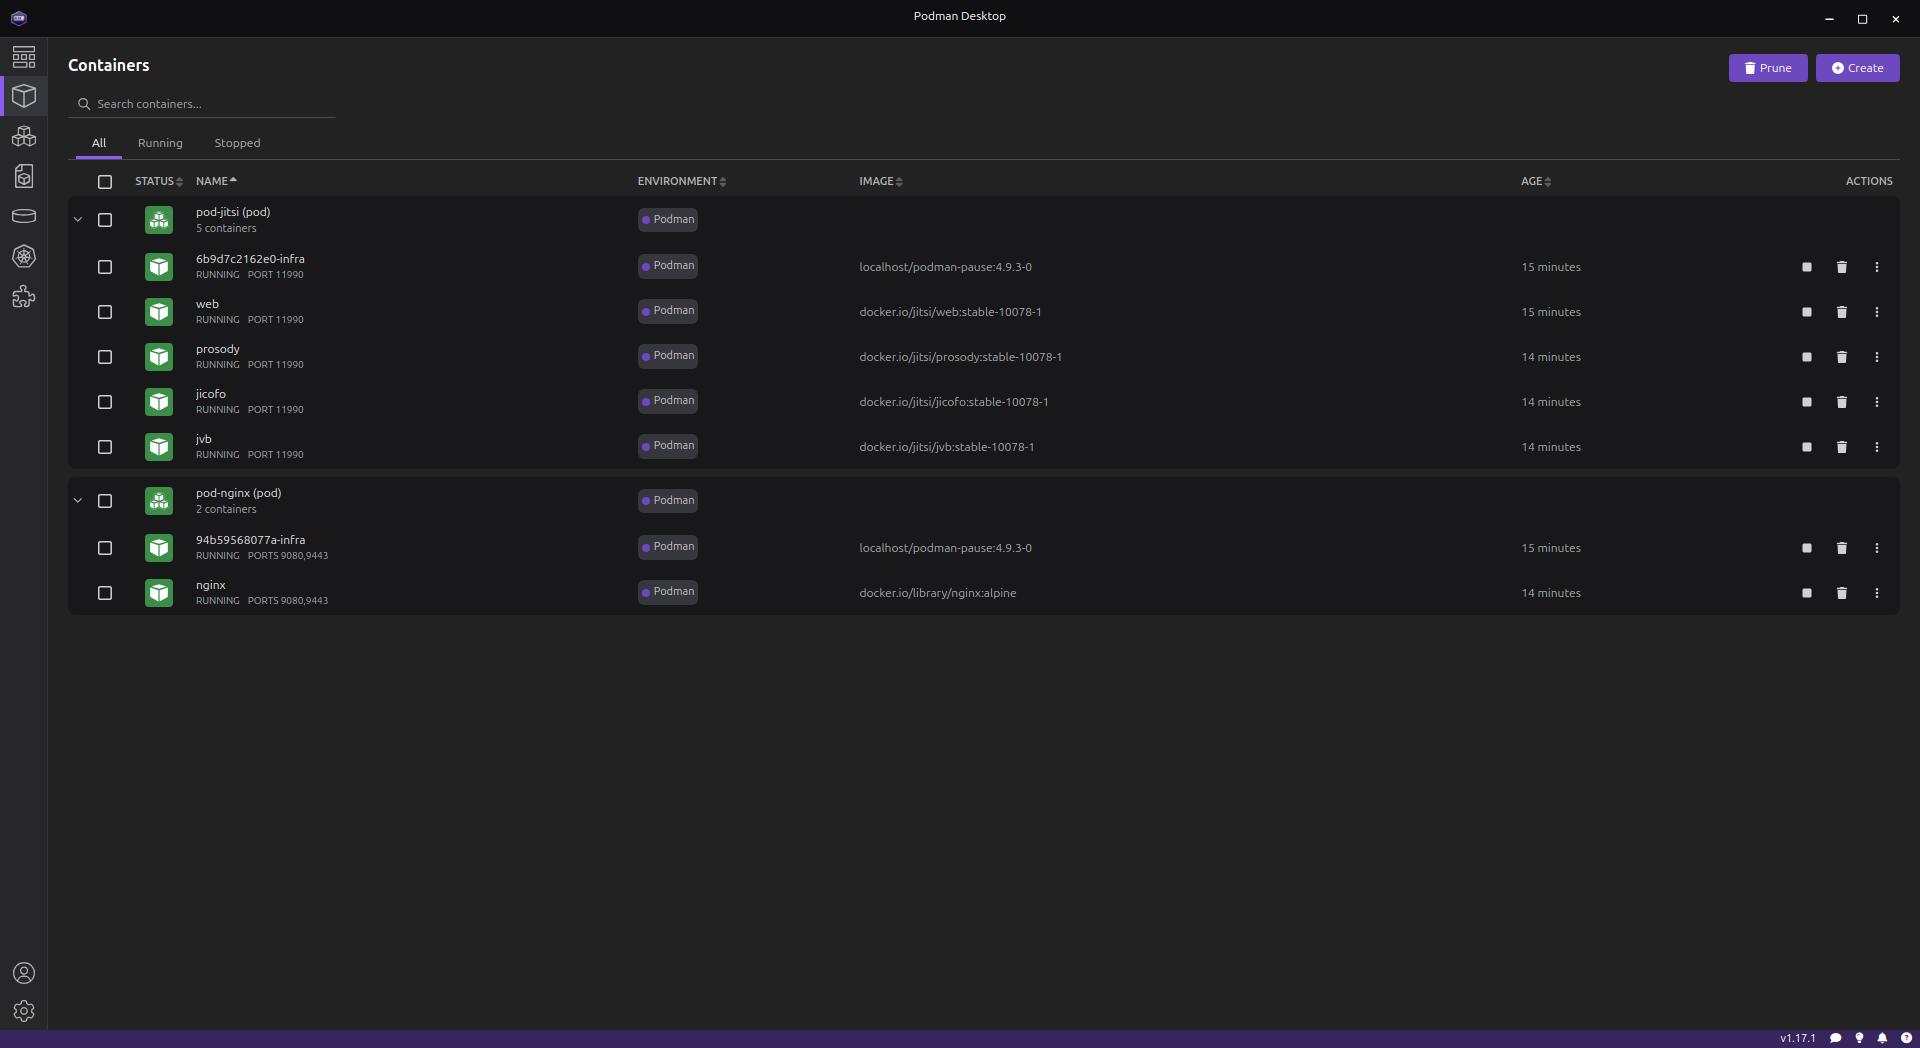Image resolution: width=1920 pixels, height=1048 pixels.
Task: Check the web container checkbox
Action: (105, 312)
